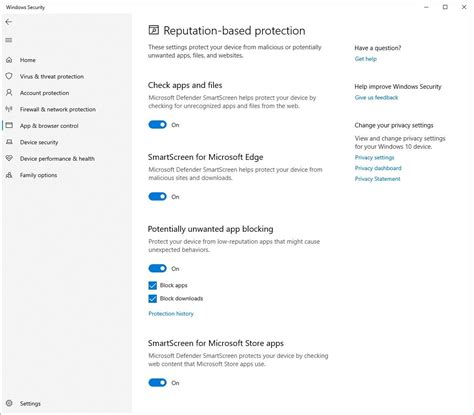Uncheck the Block downloads checkbox
474x415 pixels.
[x=152, y=298]
